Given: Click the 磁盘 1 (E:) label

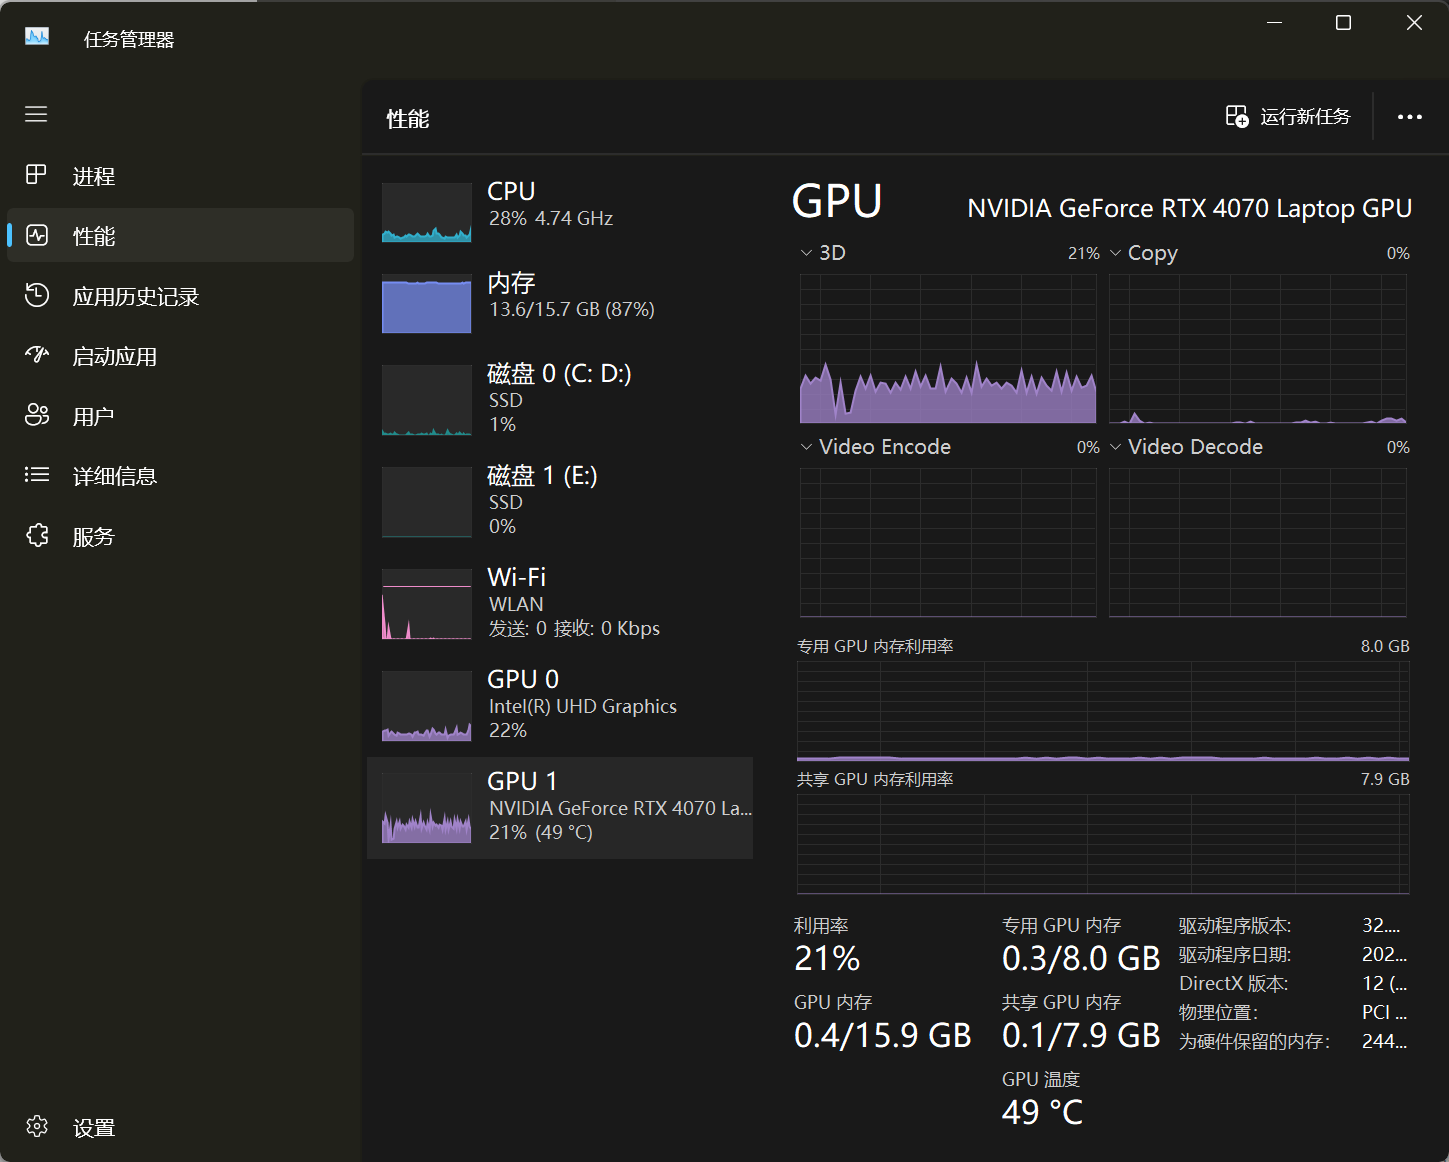Looking at the screenshot, I should (542, 475).
